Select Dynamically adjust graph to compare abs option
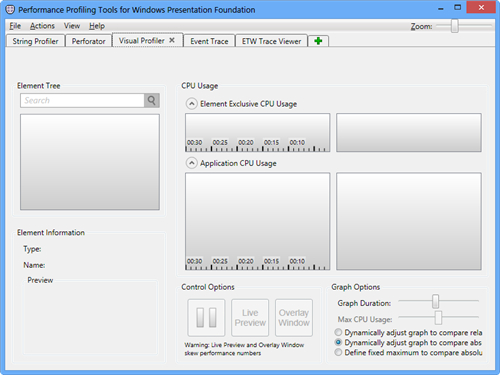The height and width of the screenshot is (375, 500). coord(338,342)
